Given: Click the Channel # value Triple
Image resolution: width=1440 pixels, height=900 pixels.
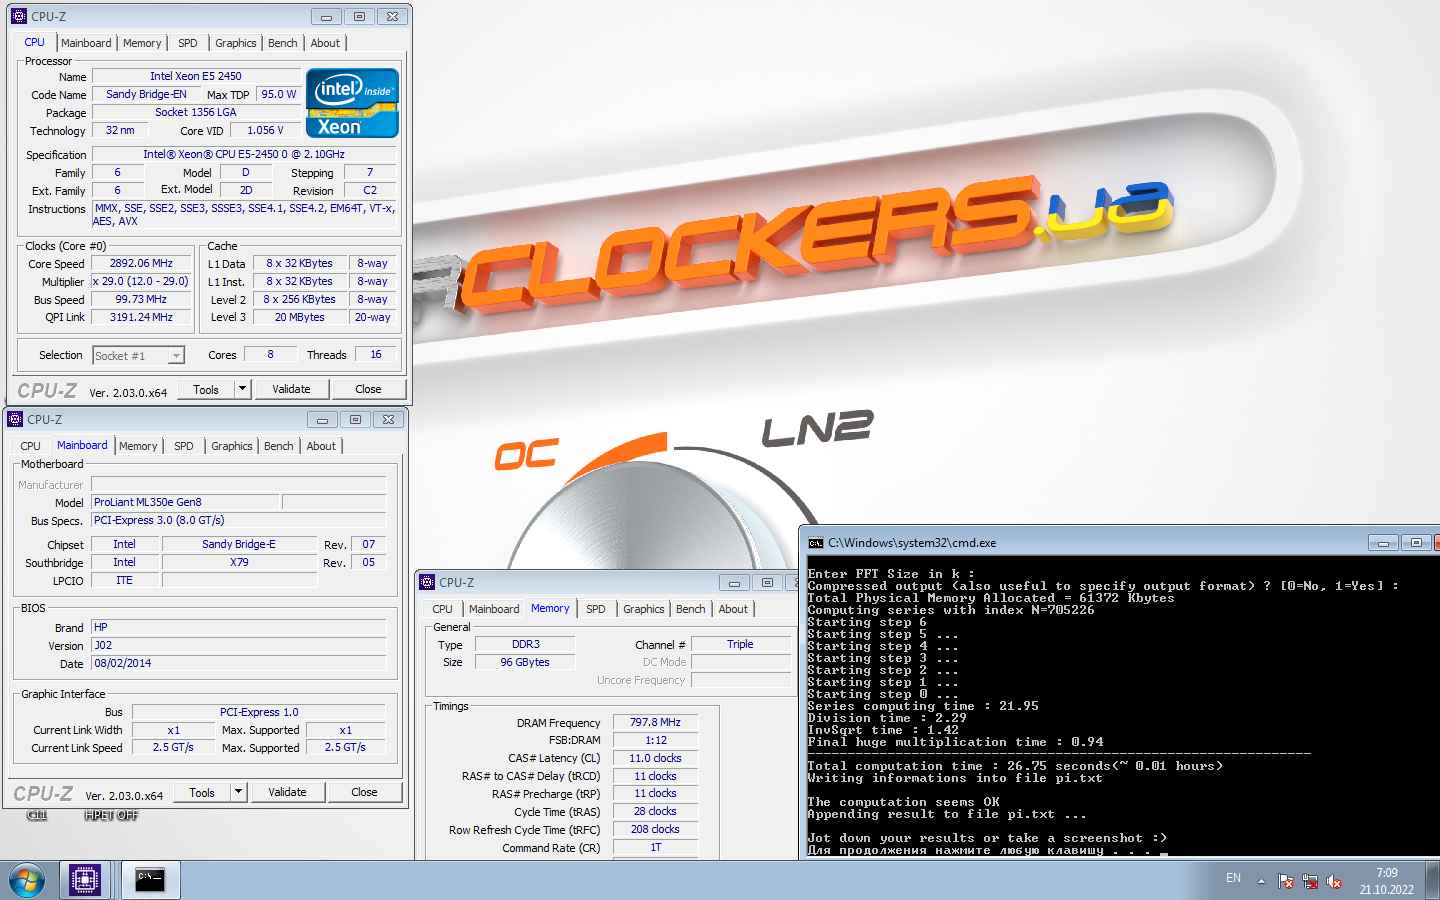Looking at the screenshot, I should [740, 644].
